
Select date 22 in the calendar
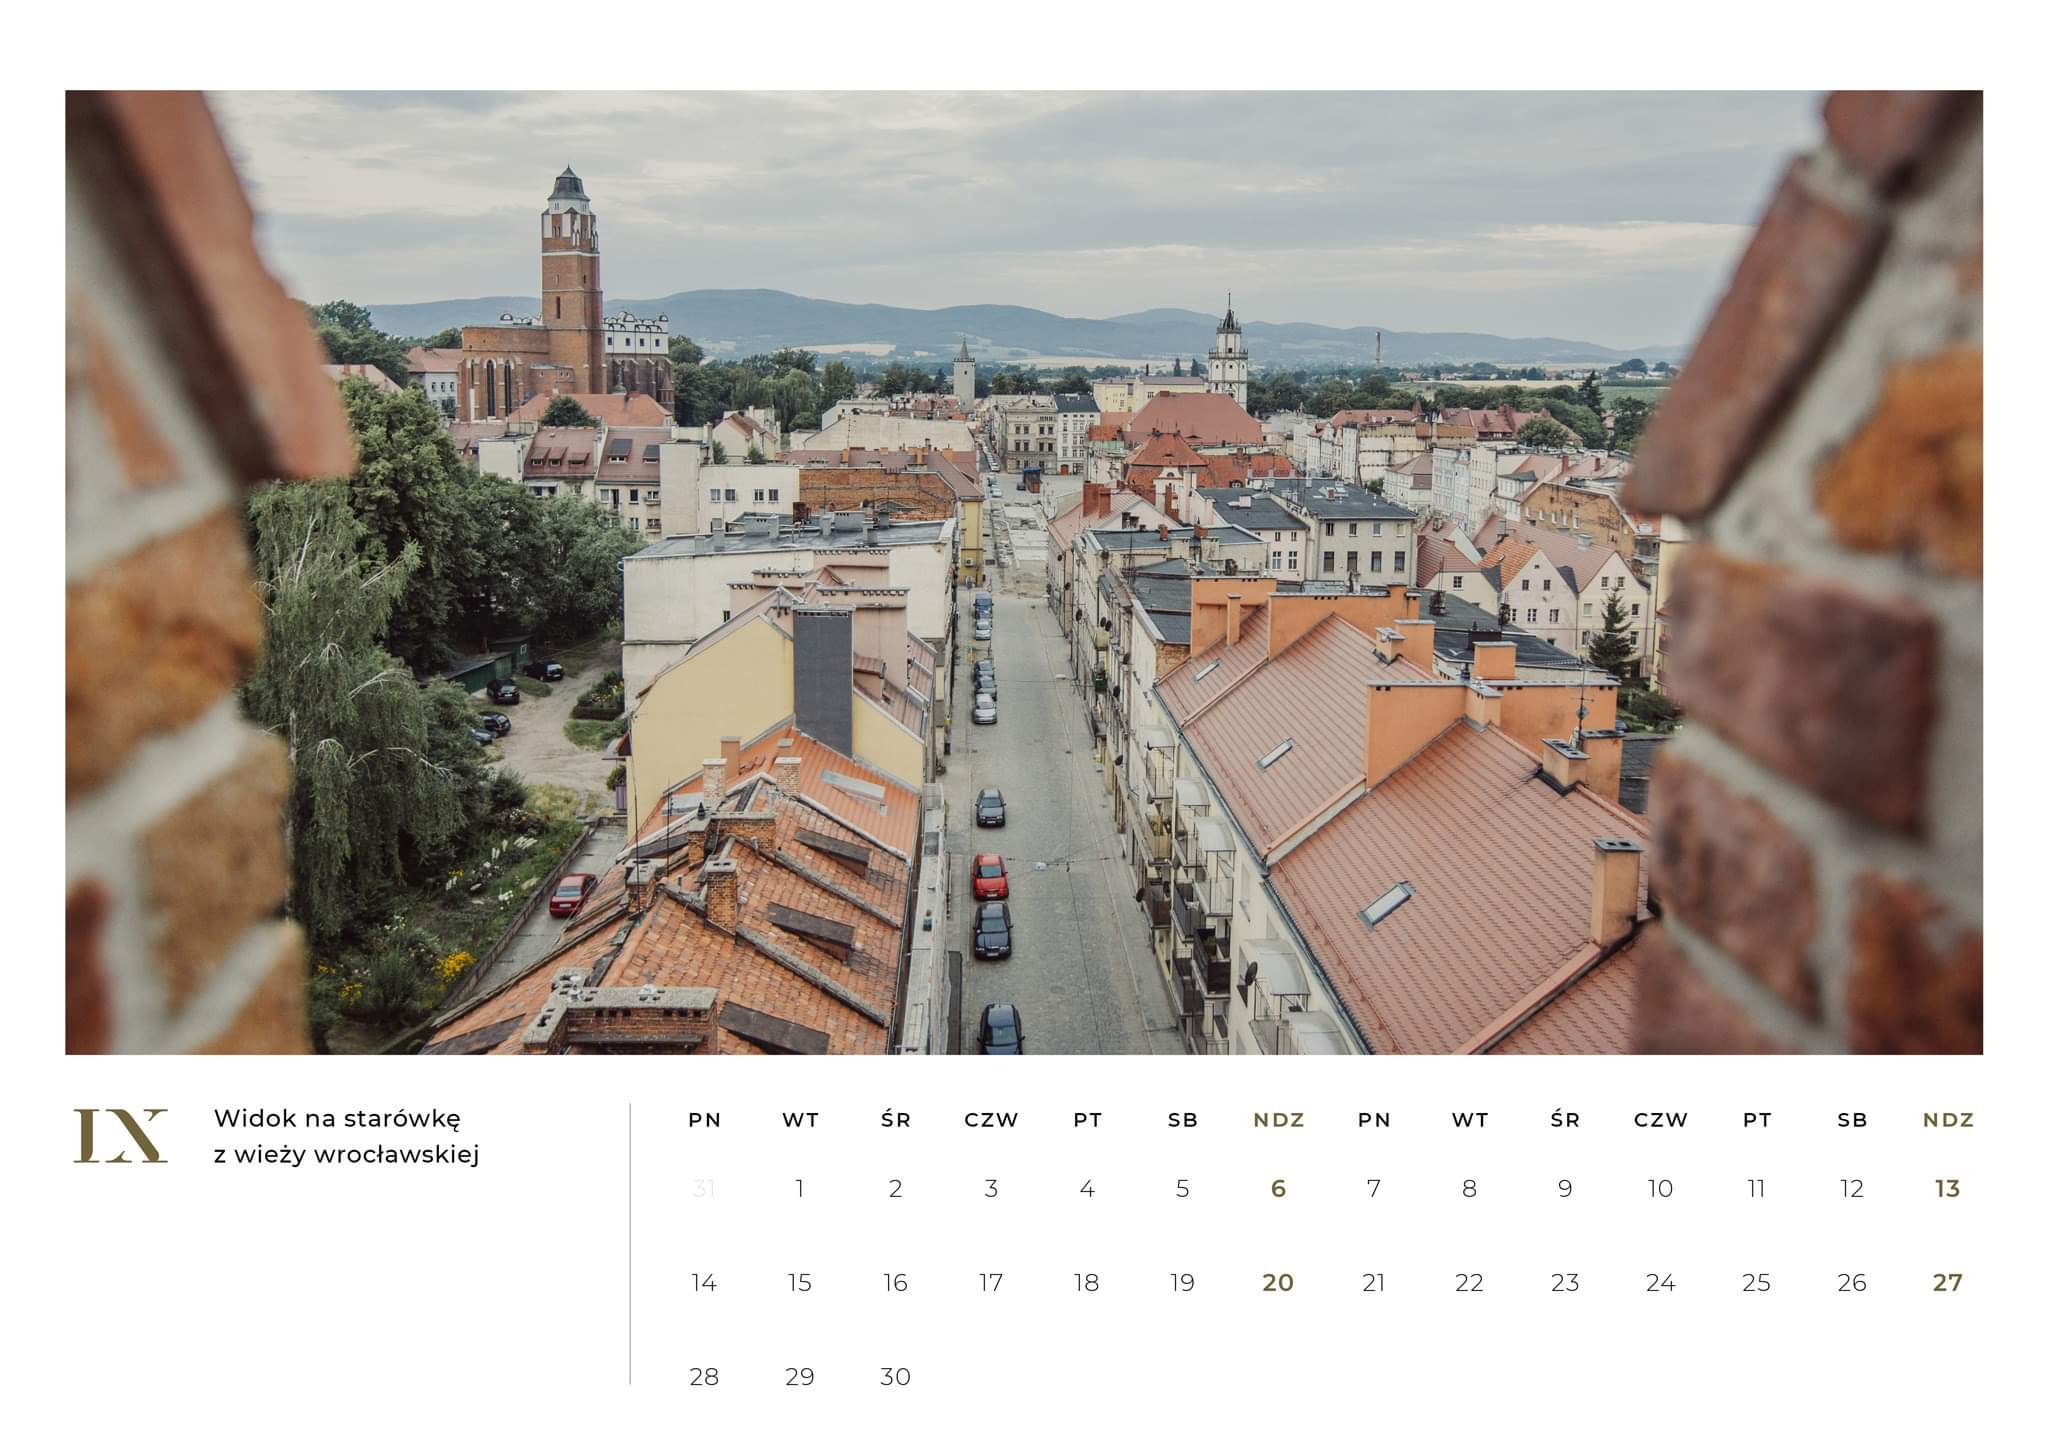(1469, 1283)
